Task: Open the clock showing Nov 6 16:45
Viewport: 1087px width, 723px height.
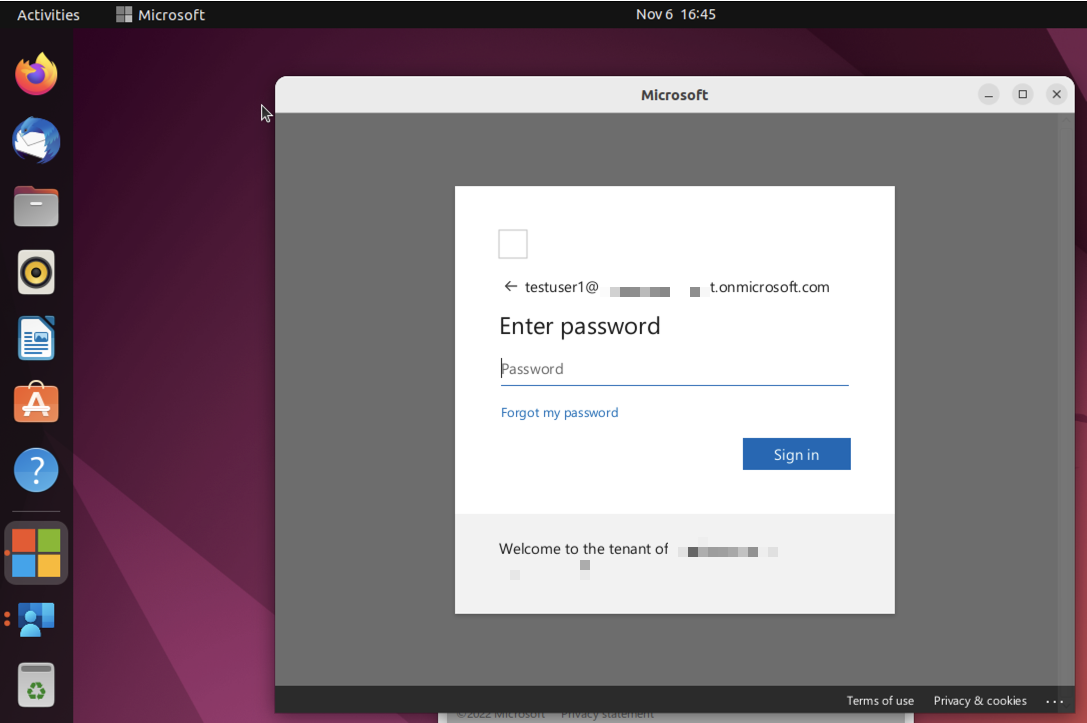Action: tap(675, 14)
